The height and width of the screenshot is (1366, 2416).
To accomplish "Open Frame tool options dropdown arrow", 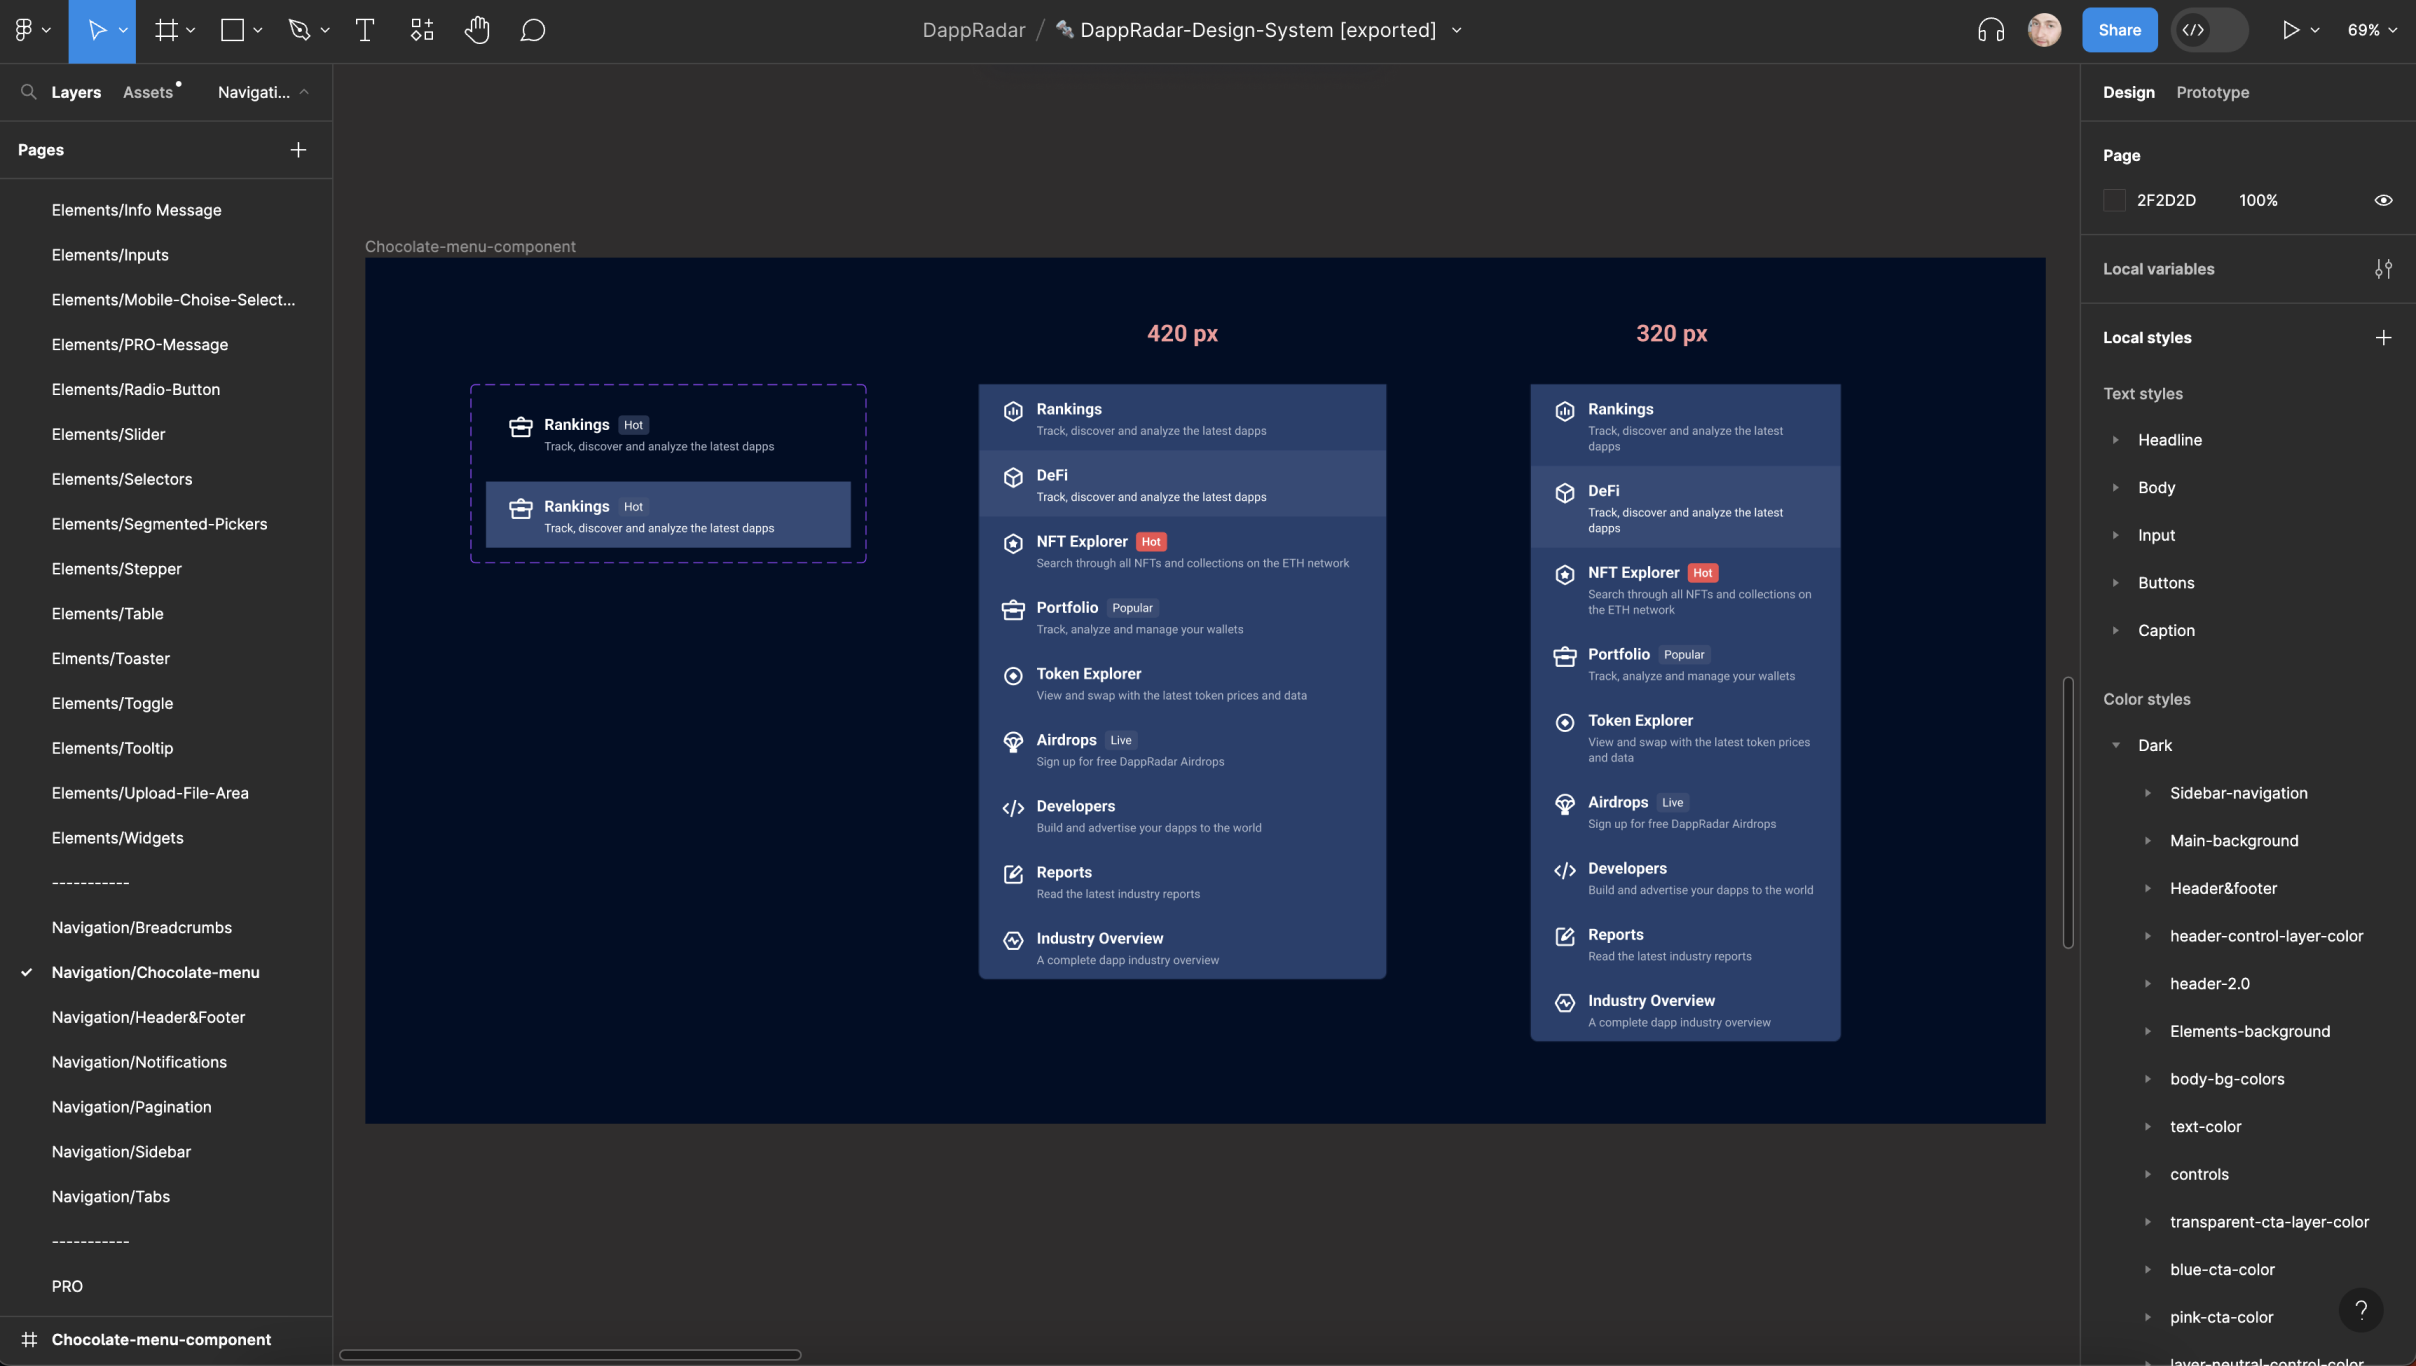I will 191,31.
